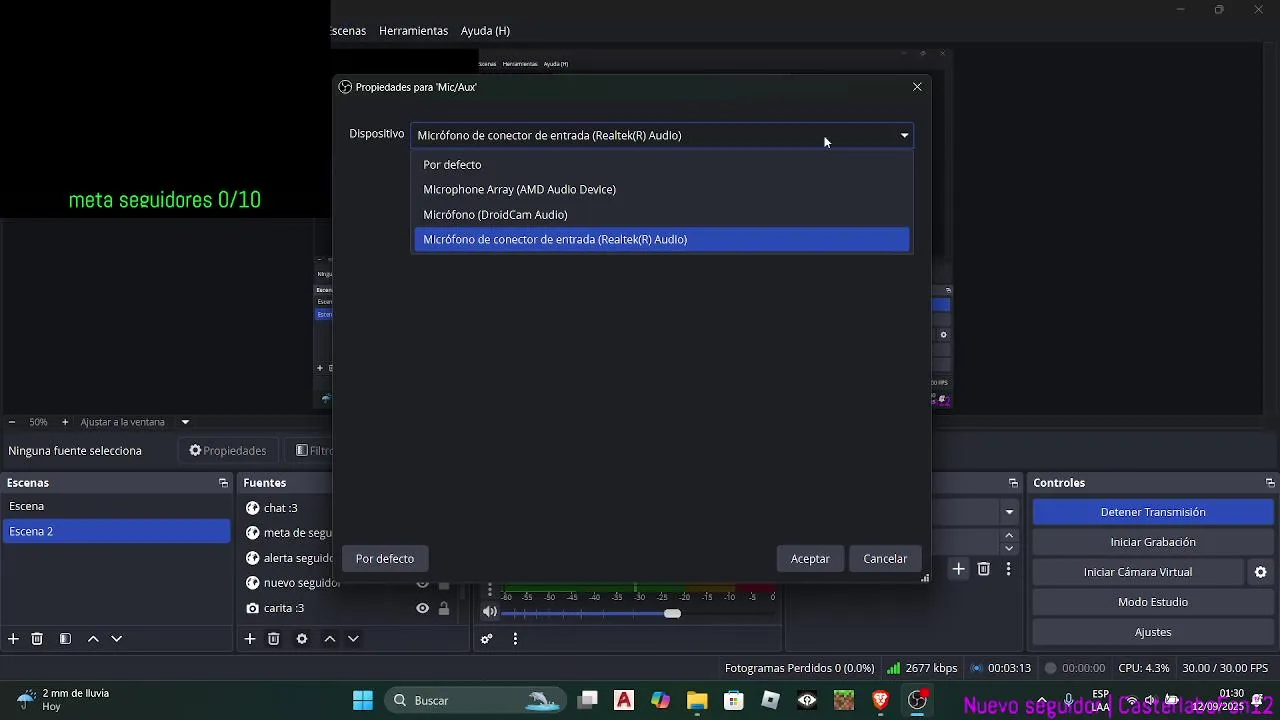The width and height of the screenshot is (1280, 720).
Task: Toggle lock on 'carita :3' source
Action: point(444,608)
